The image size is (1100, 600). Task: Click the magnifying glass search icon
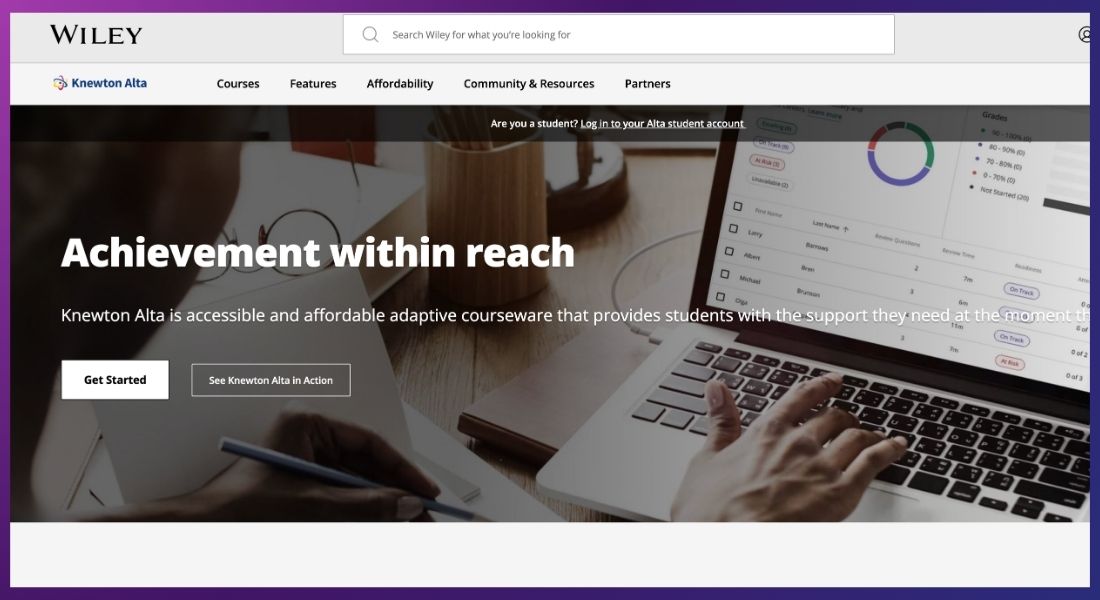coord(370,34)
